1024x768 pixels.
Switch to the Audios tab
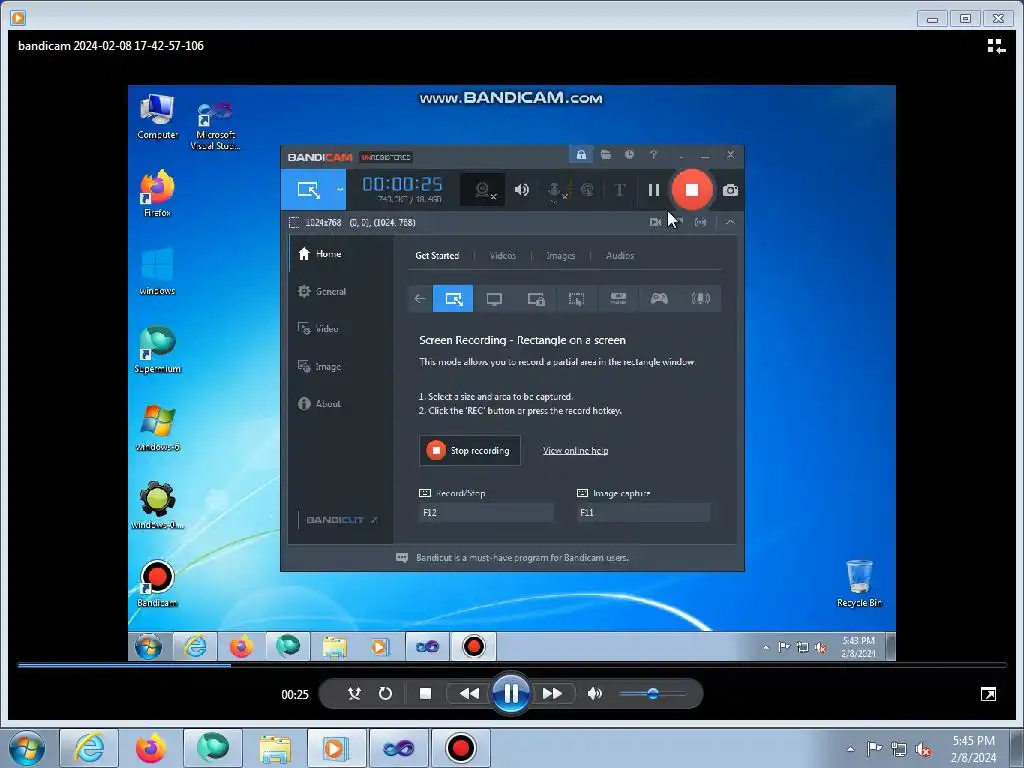620,255
